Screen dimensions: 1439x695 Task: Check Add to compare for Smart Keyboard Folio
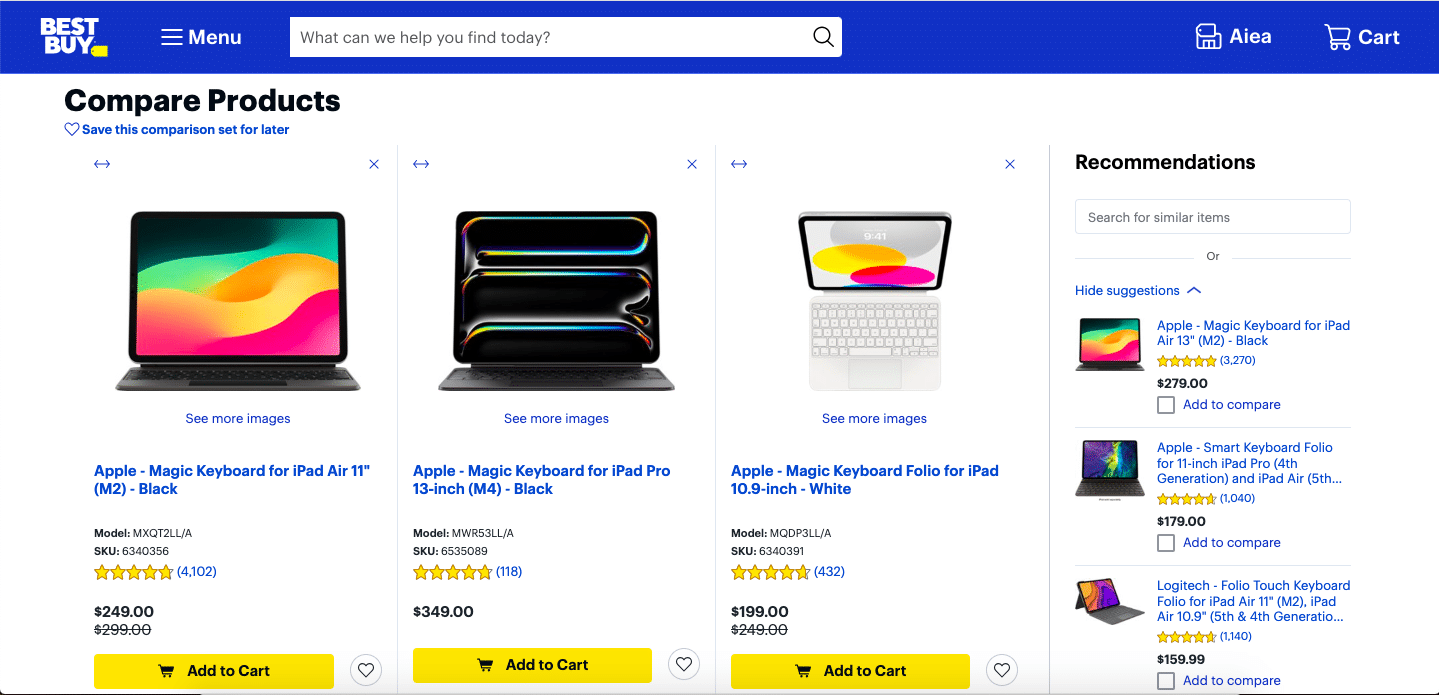click(x=1166, y=543)
